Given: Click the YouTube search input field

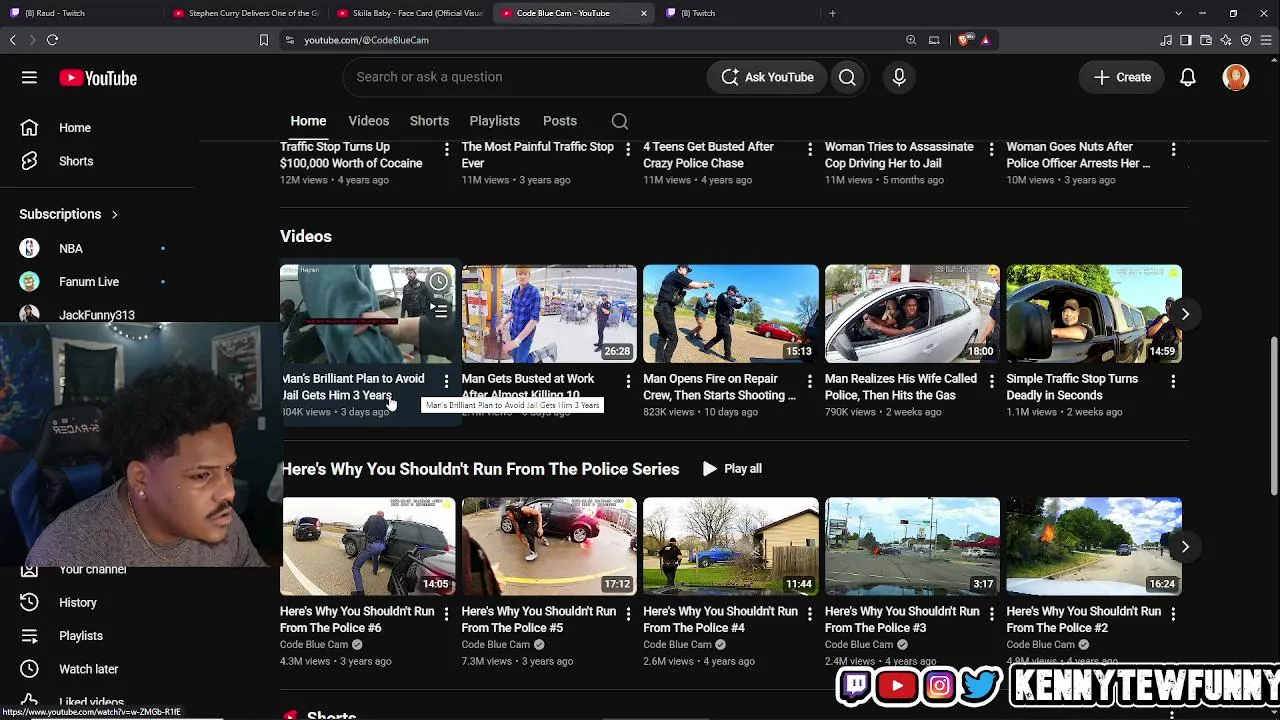Looking at the screenshot, I should click(525, 77).
